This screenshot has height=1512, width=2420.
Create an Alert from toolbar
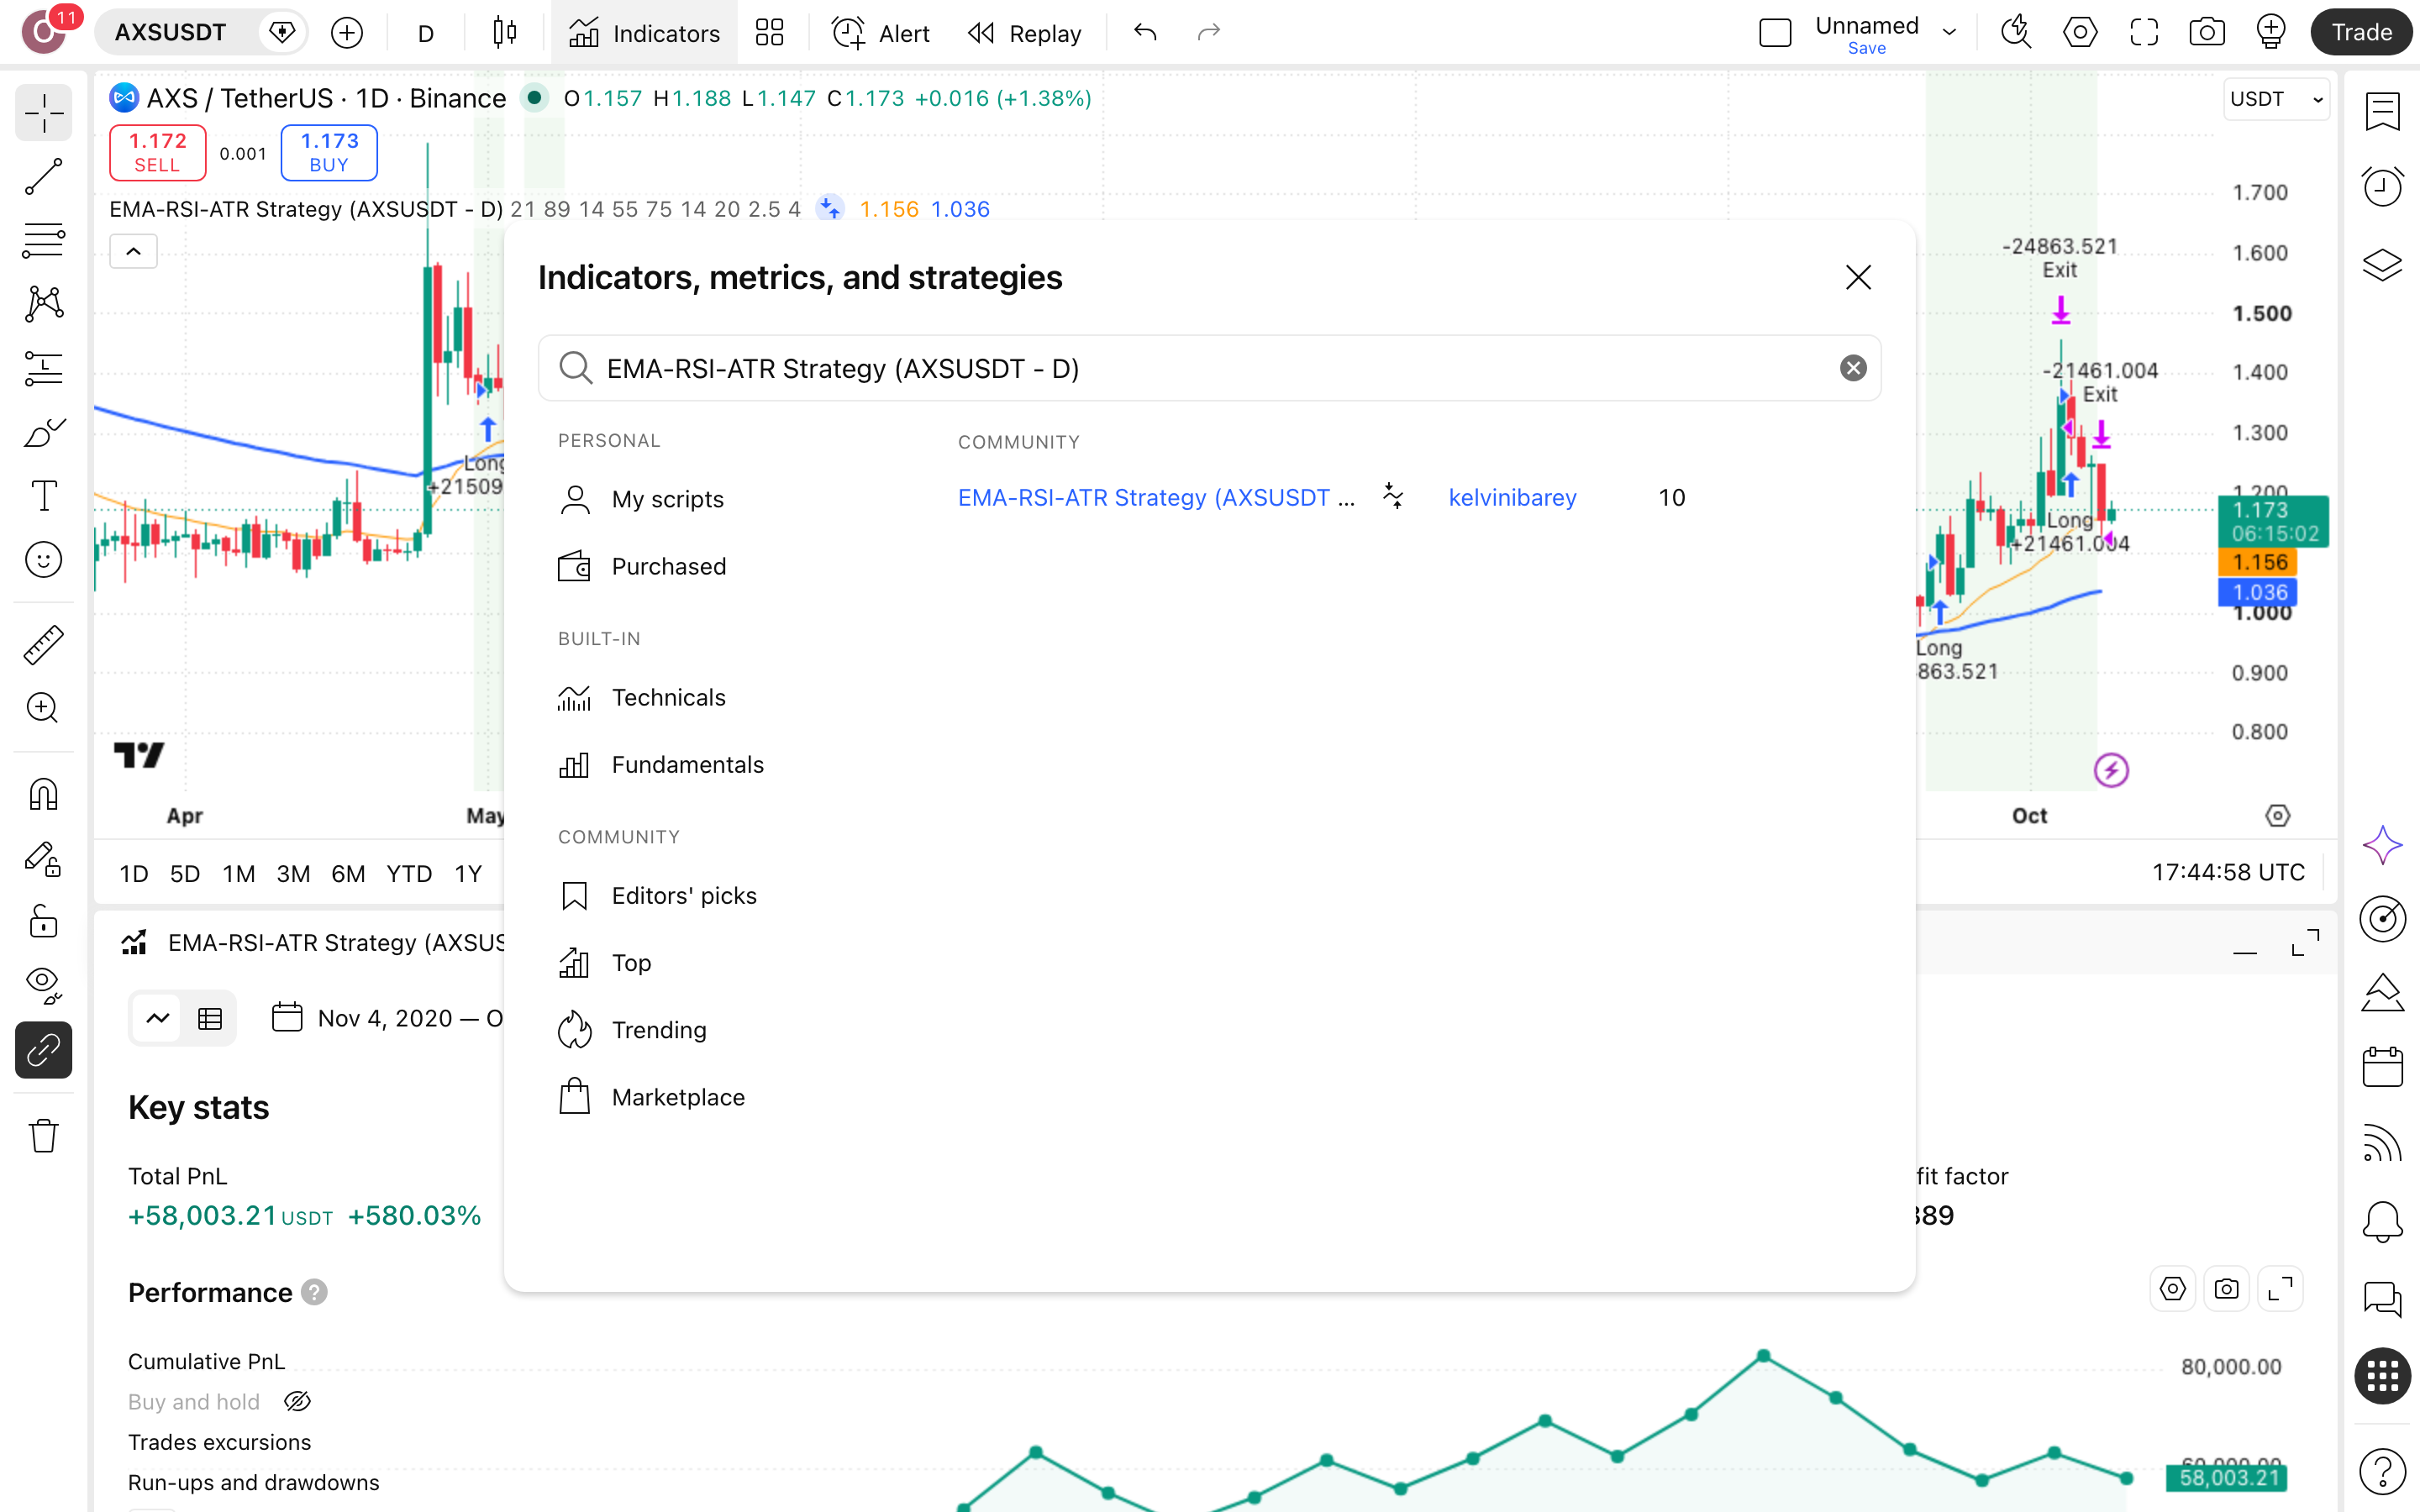click(881, 33)
